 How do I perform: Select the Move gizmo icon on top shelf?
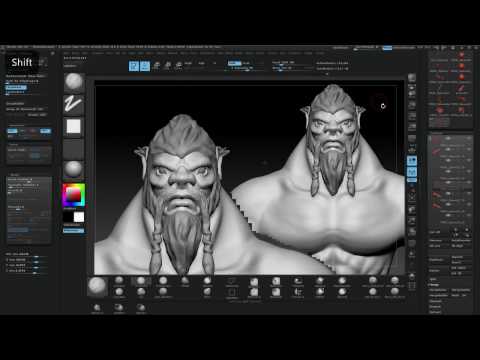click(156, 66)
